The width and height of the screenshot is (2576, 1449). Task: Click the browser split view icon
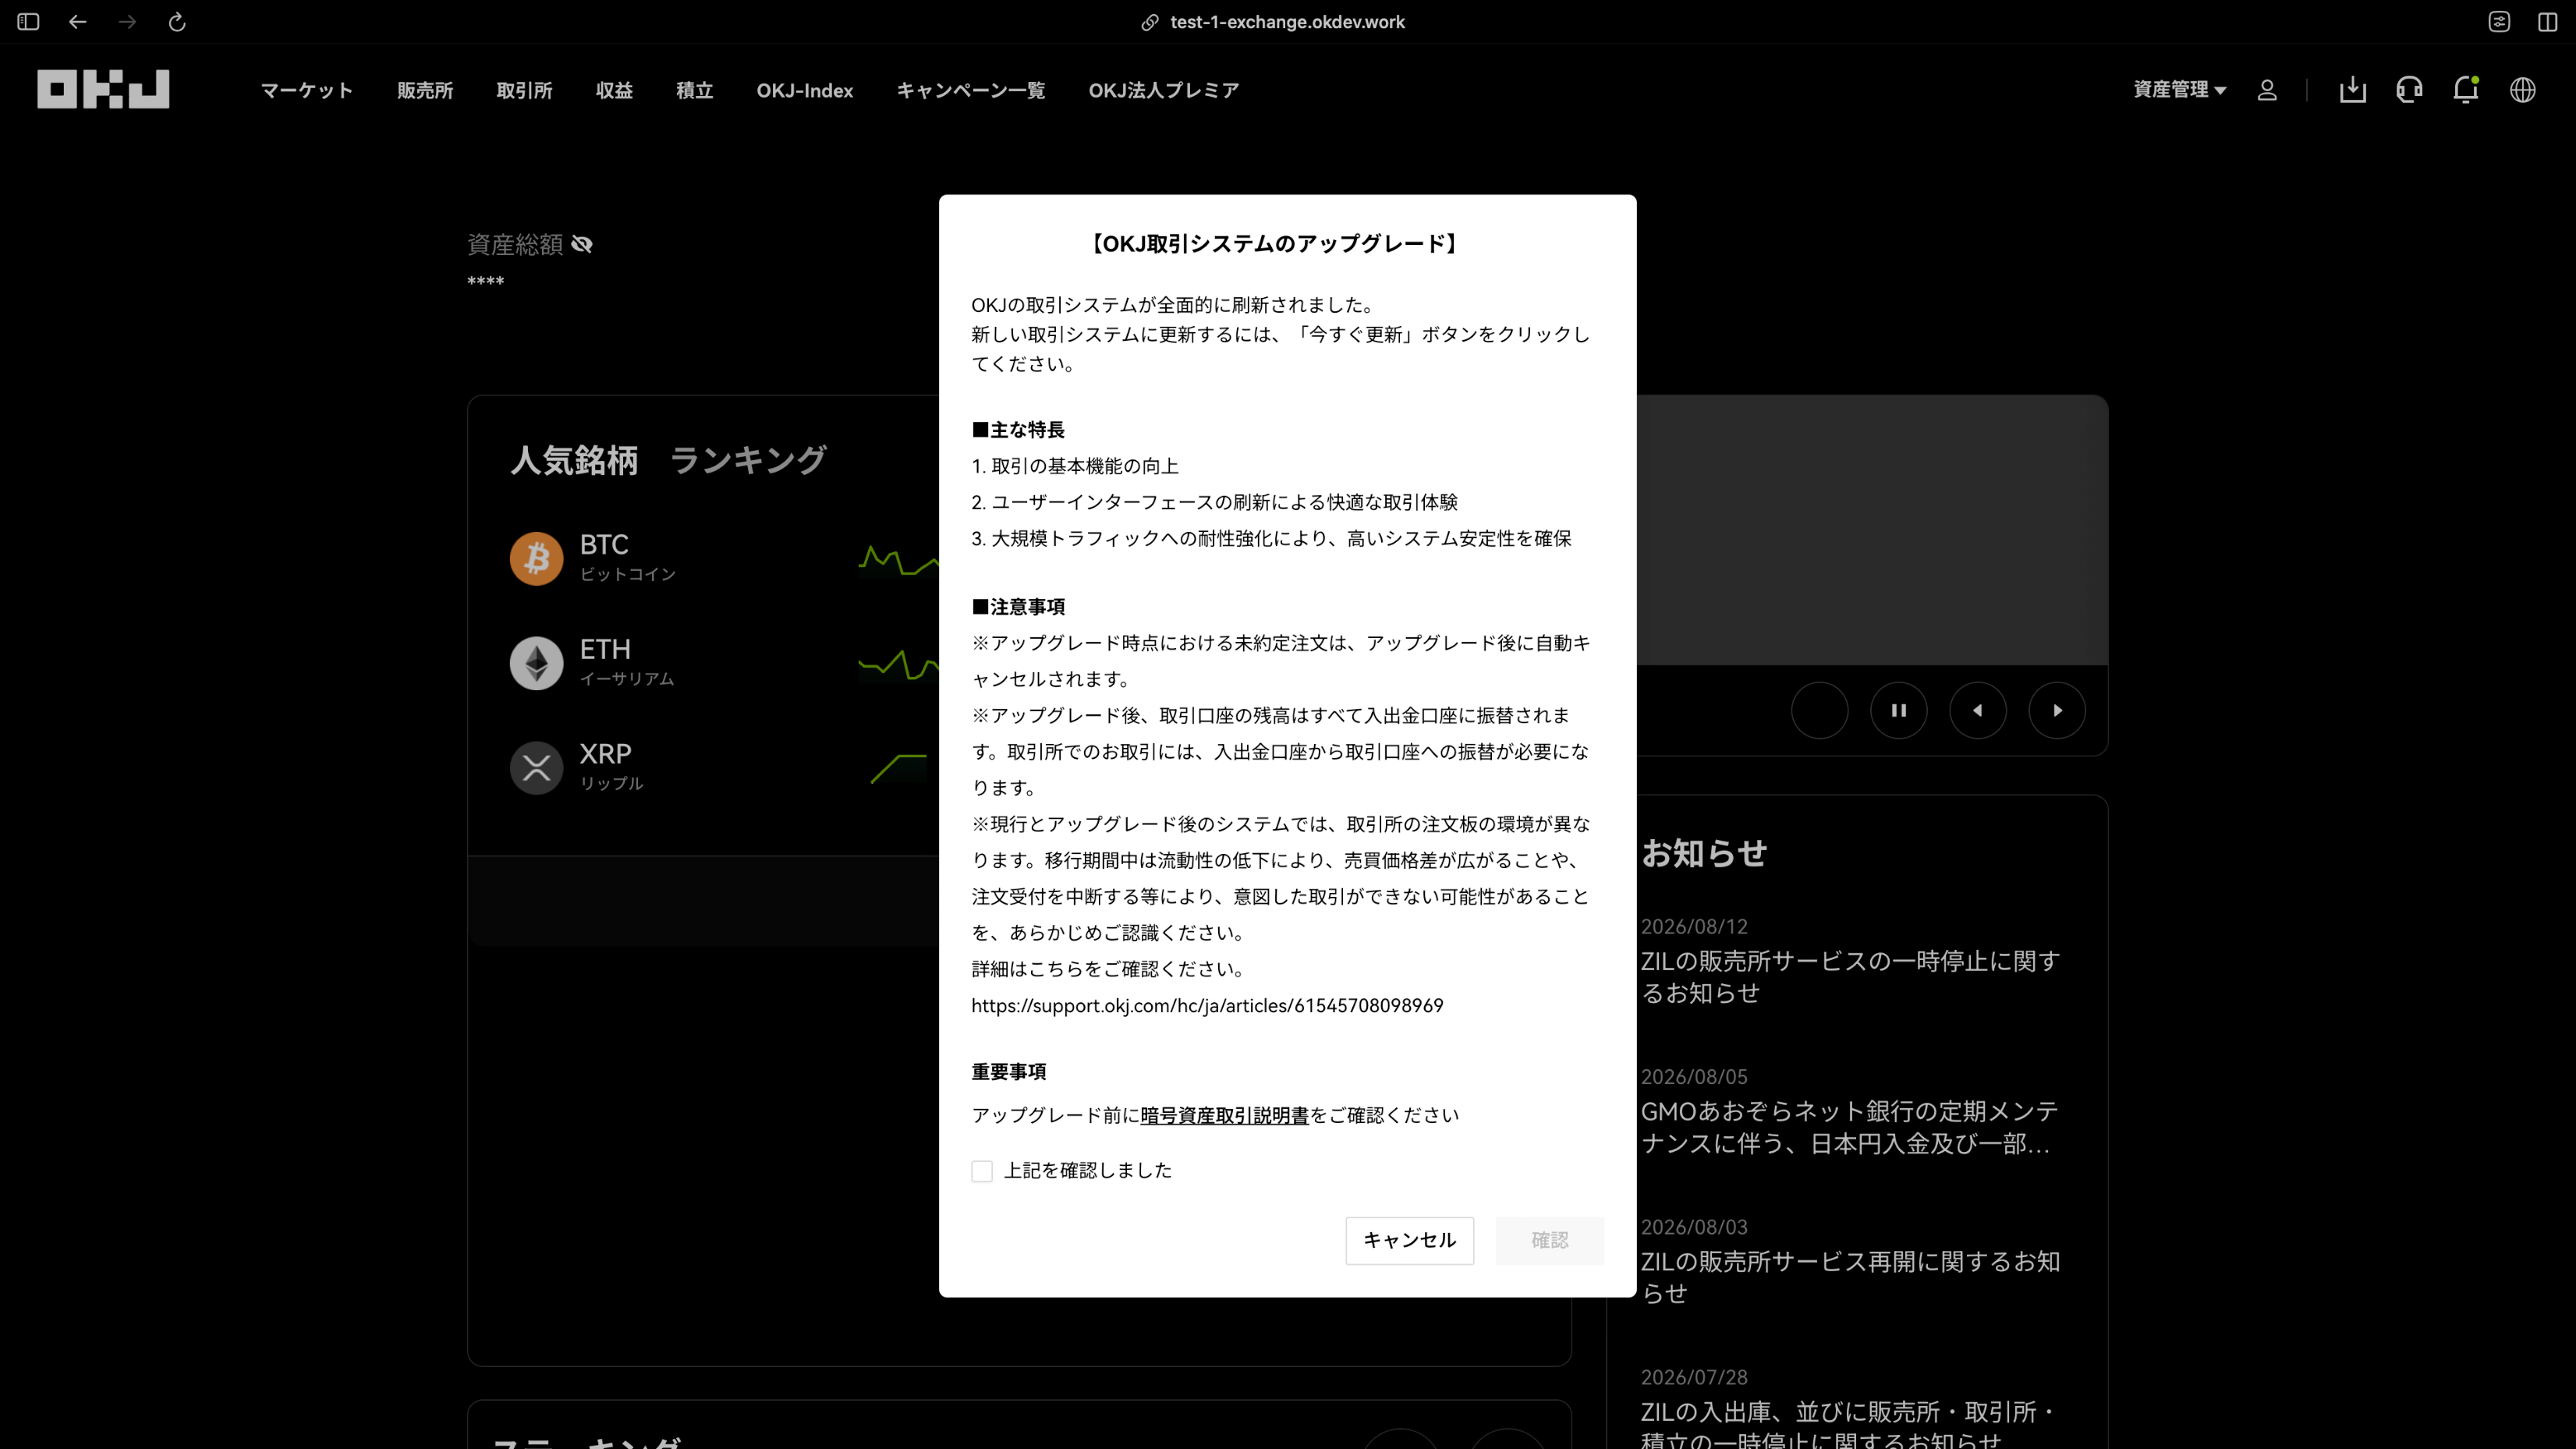click(2548, 22)
